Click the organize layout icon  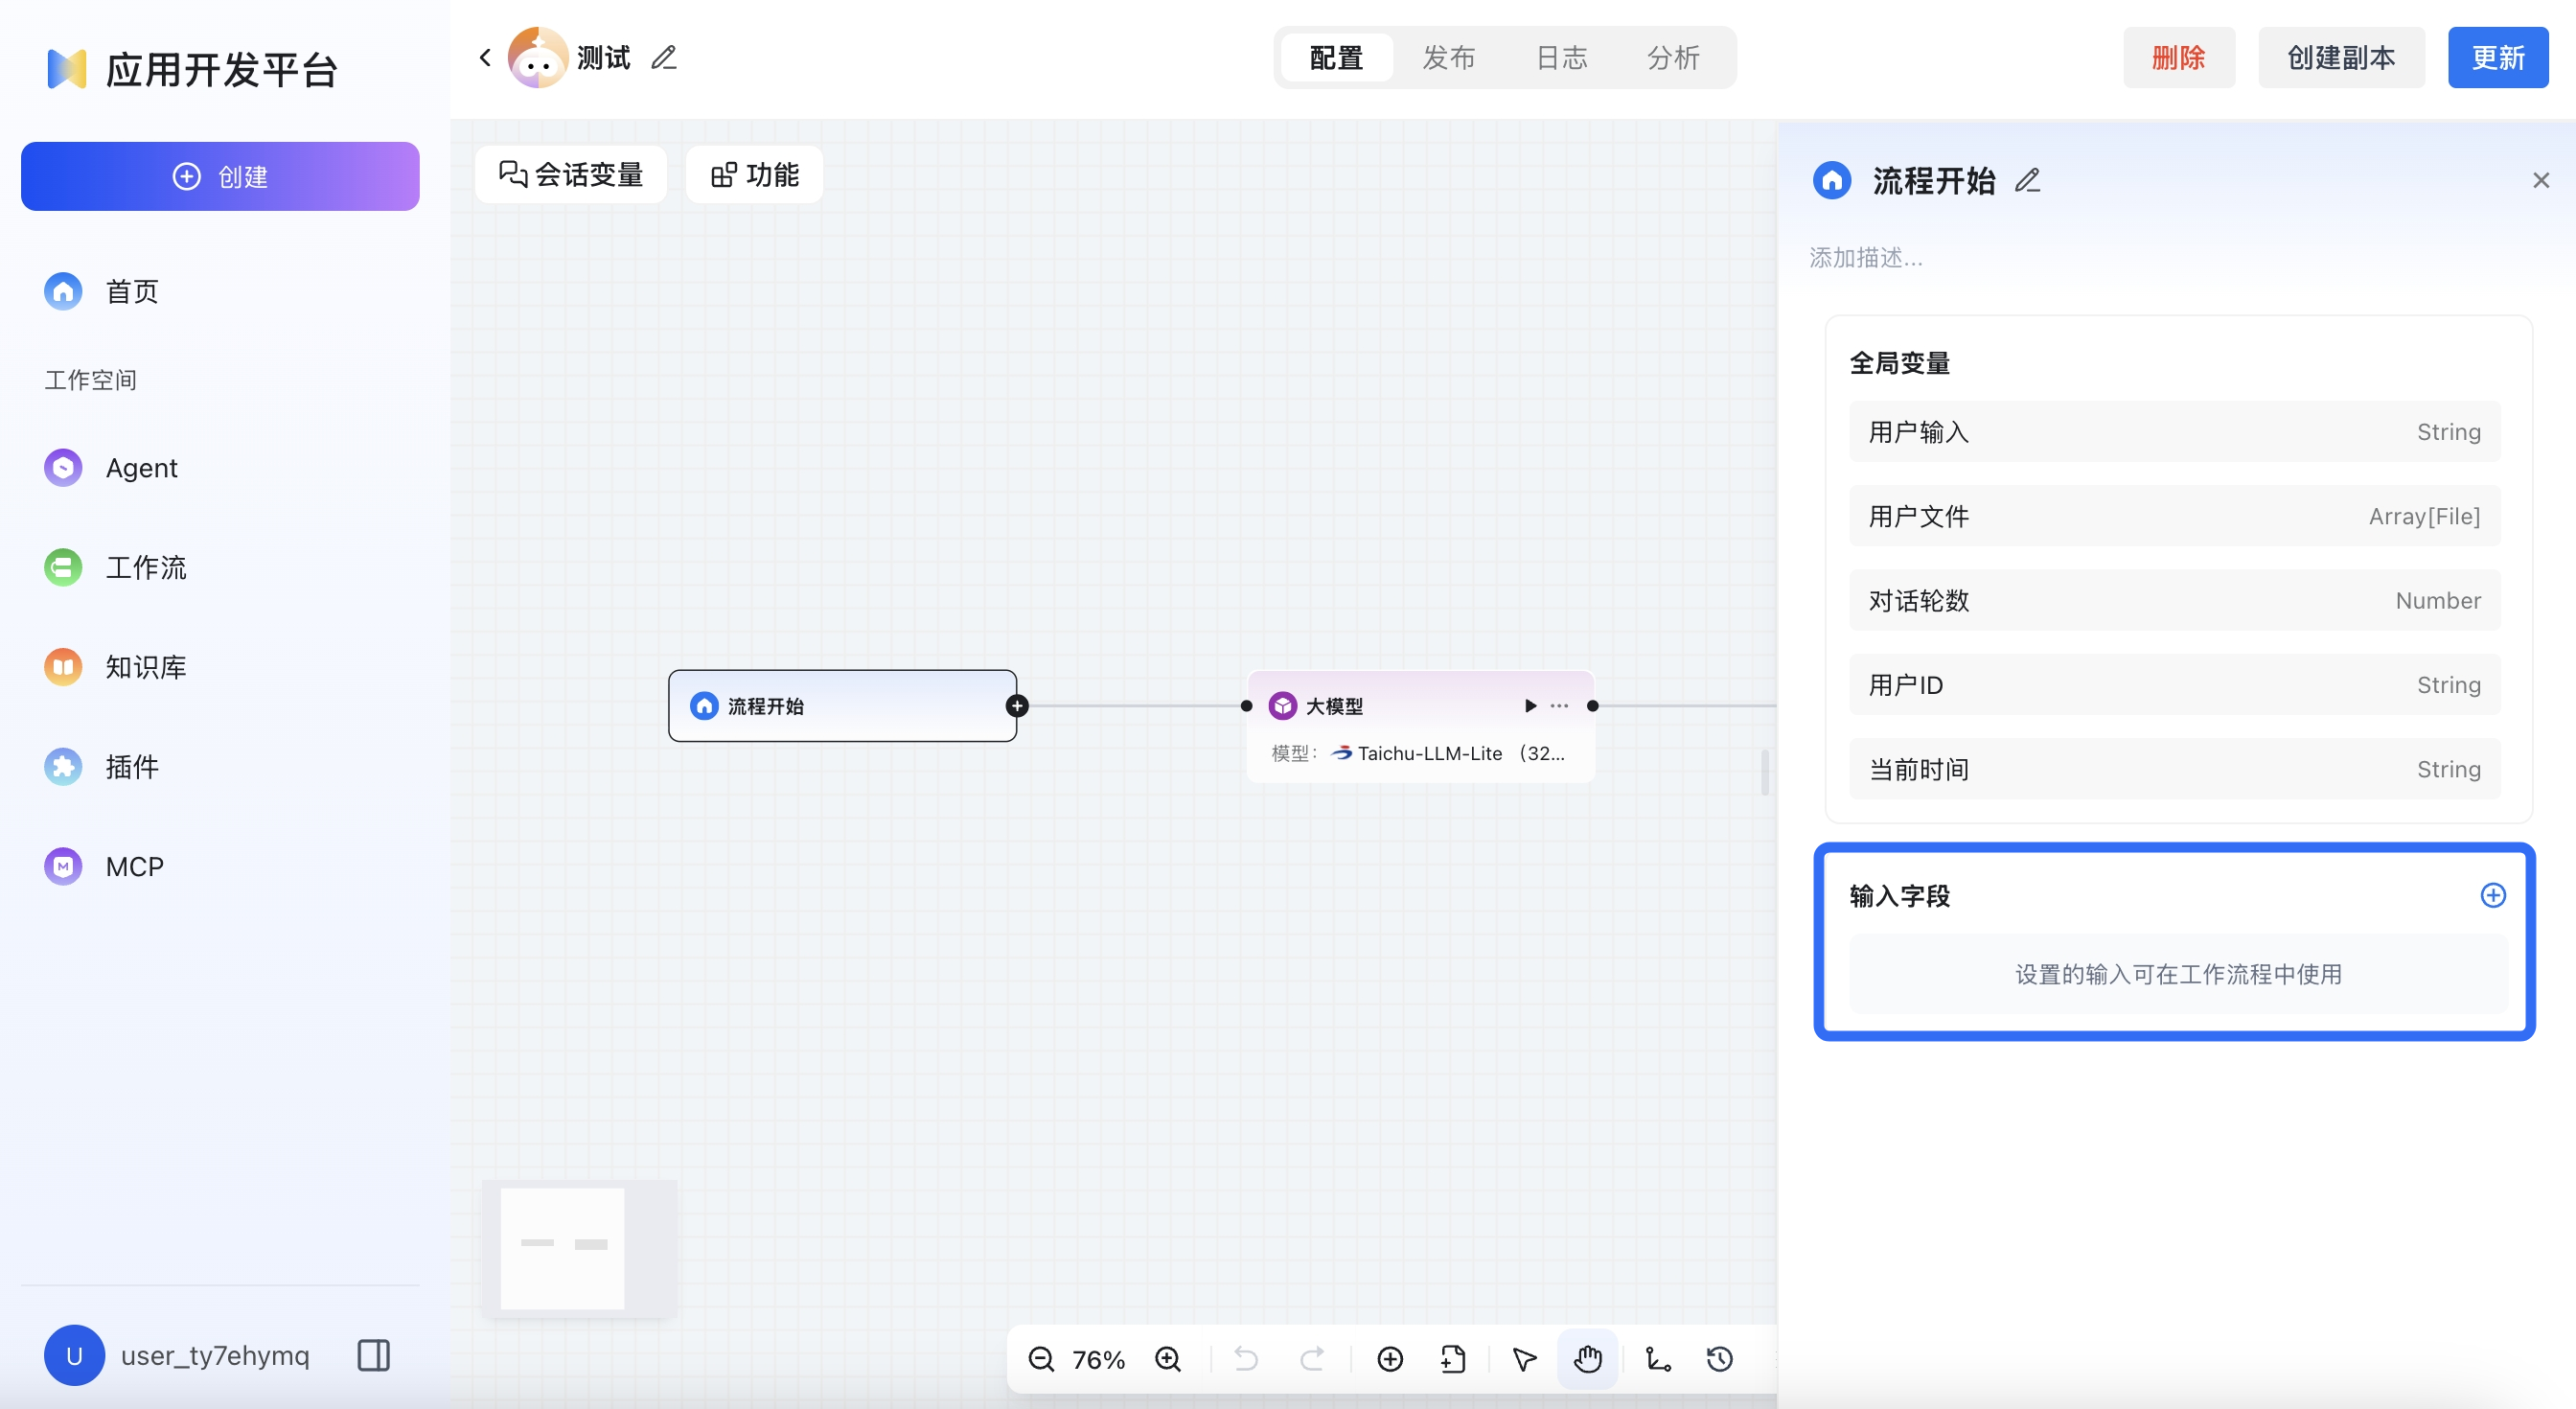(x=1658, y=1358)
